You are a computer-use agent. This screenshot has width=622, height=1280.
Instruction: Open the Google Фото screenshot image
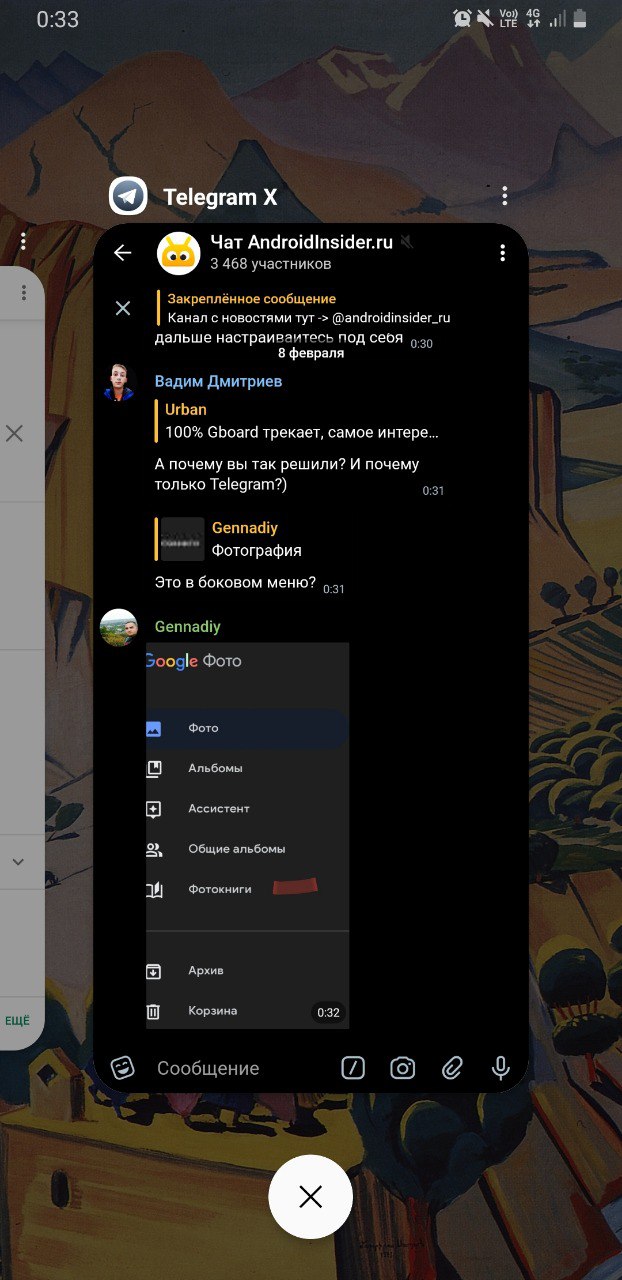pyautogui.click(x=247, y=835)
